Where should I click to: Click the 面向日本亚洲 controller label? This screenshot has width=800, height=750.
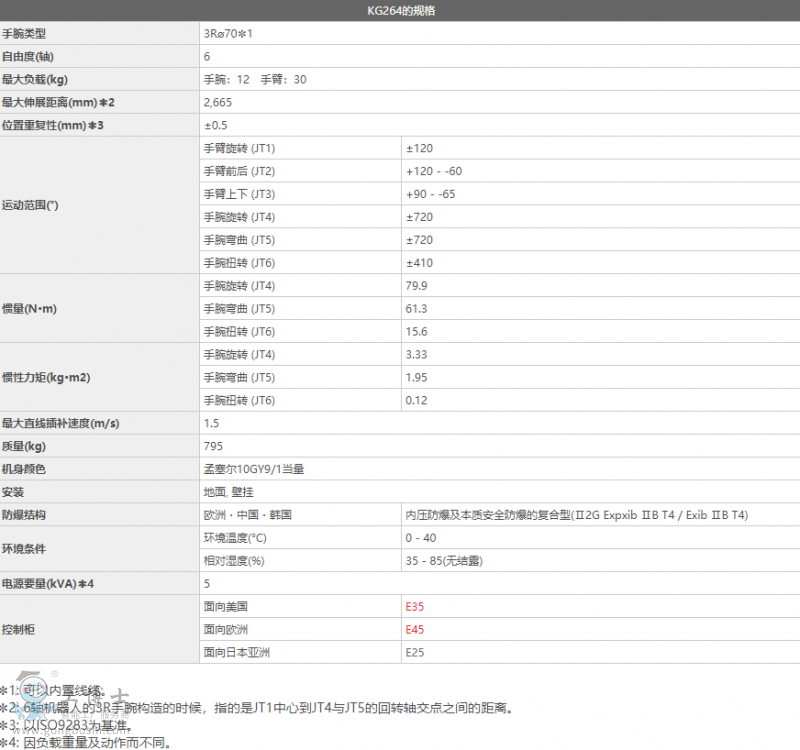pyautogui.click(x=237, y=653)
